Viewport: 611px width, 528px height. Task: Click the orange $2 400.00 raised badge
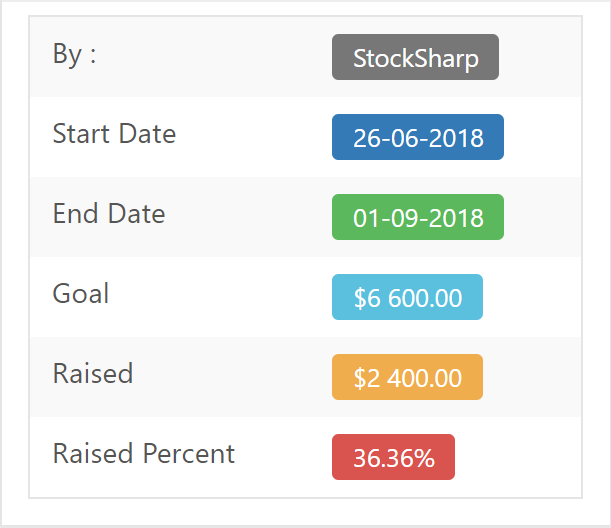point(407,378)
